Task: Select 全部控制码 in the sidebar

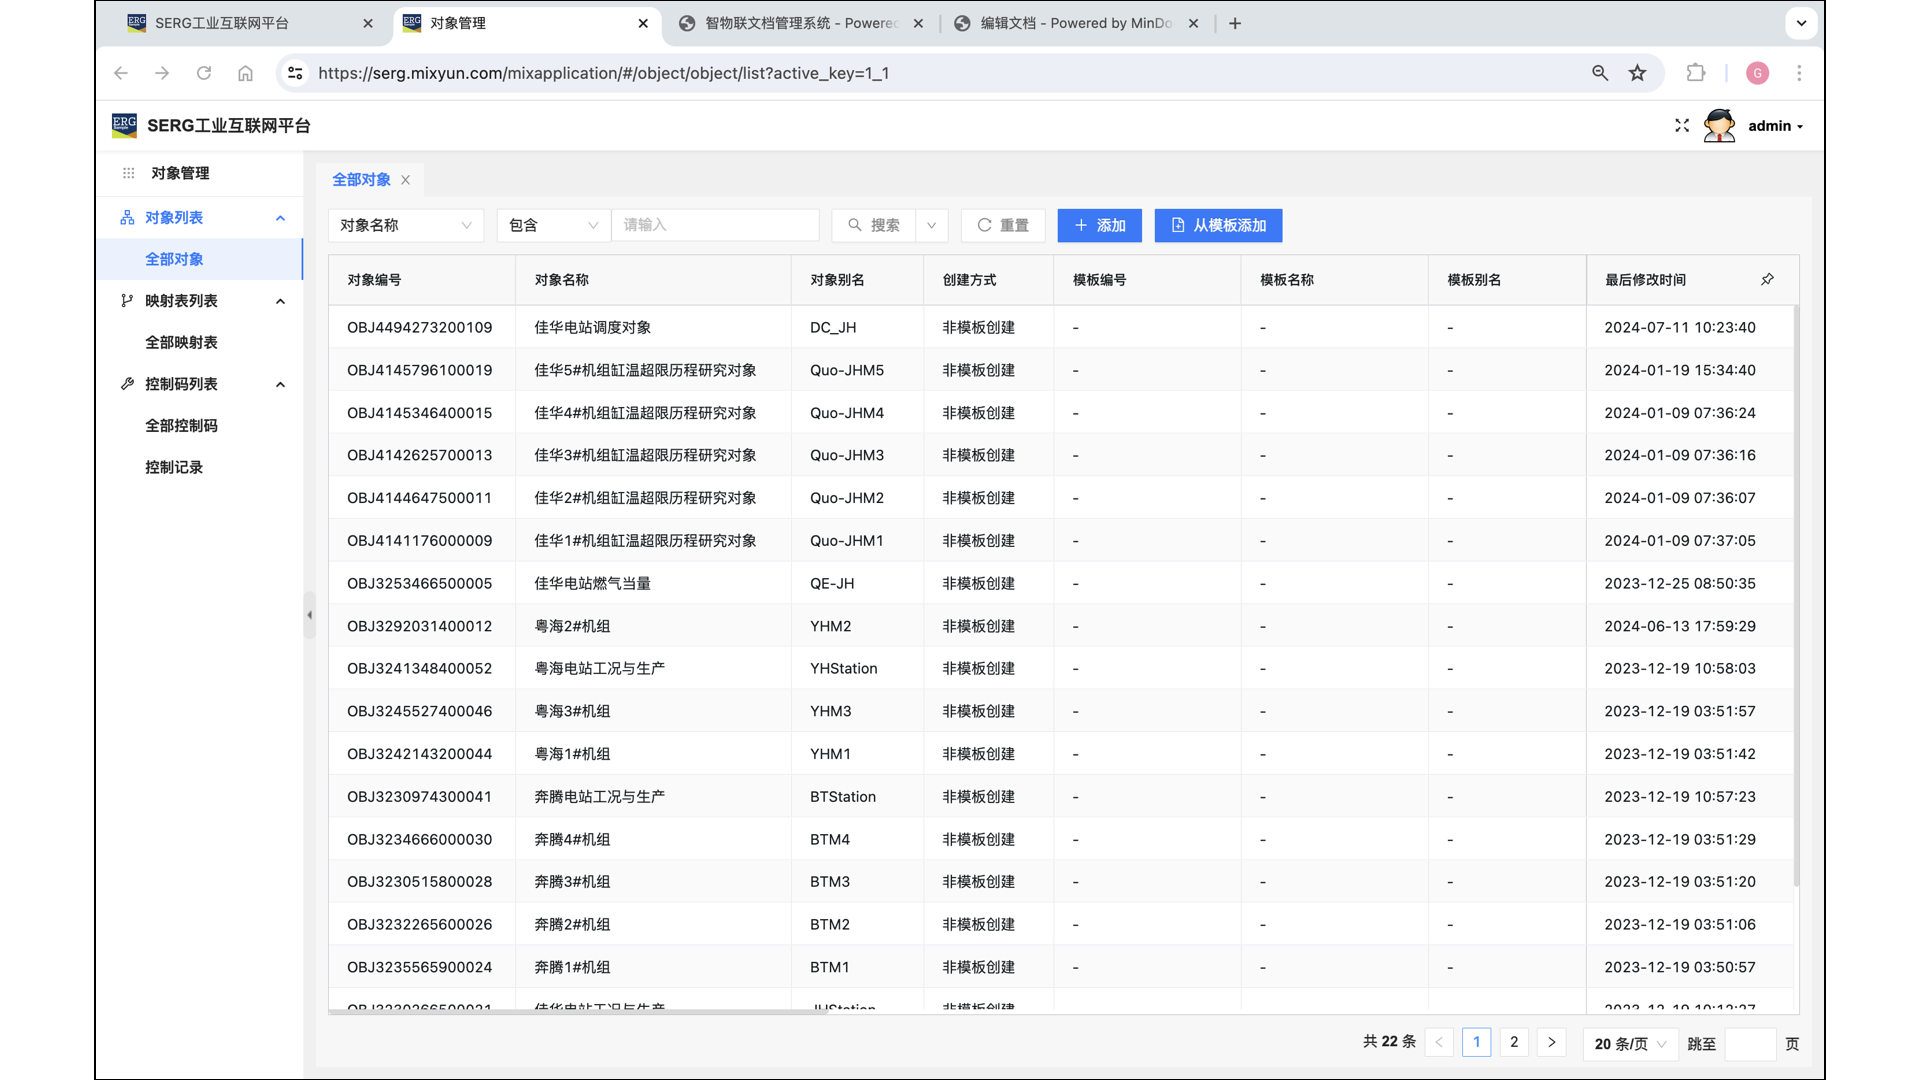Action: (x=181, y=425)
